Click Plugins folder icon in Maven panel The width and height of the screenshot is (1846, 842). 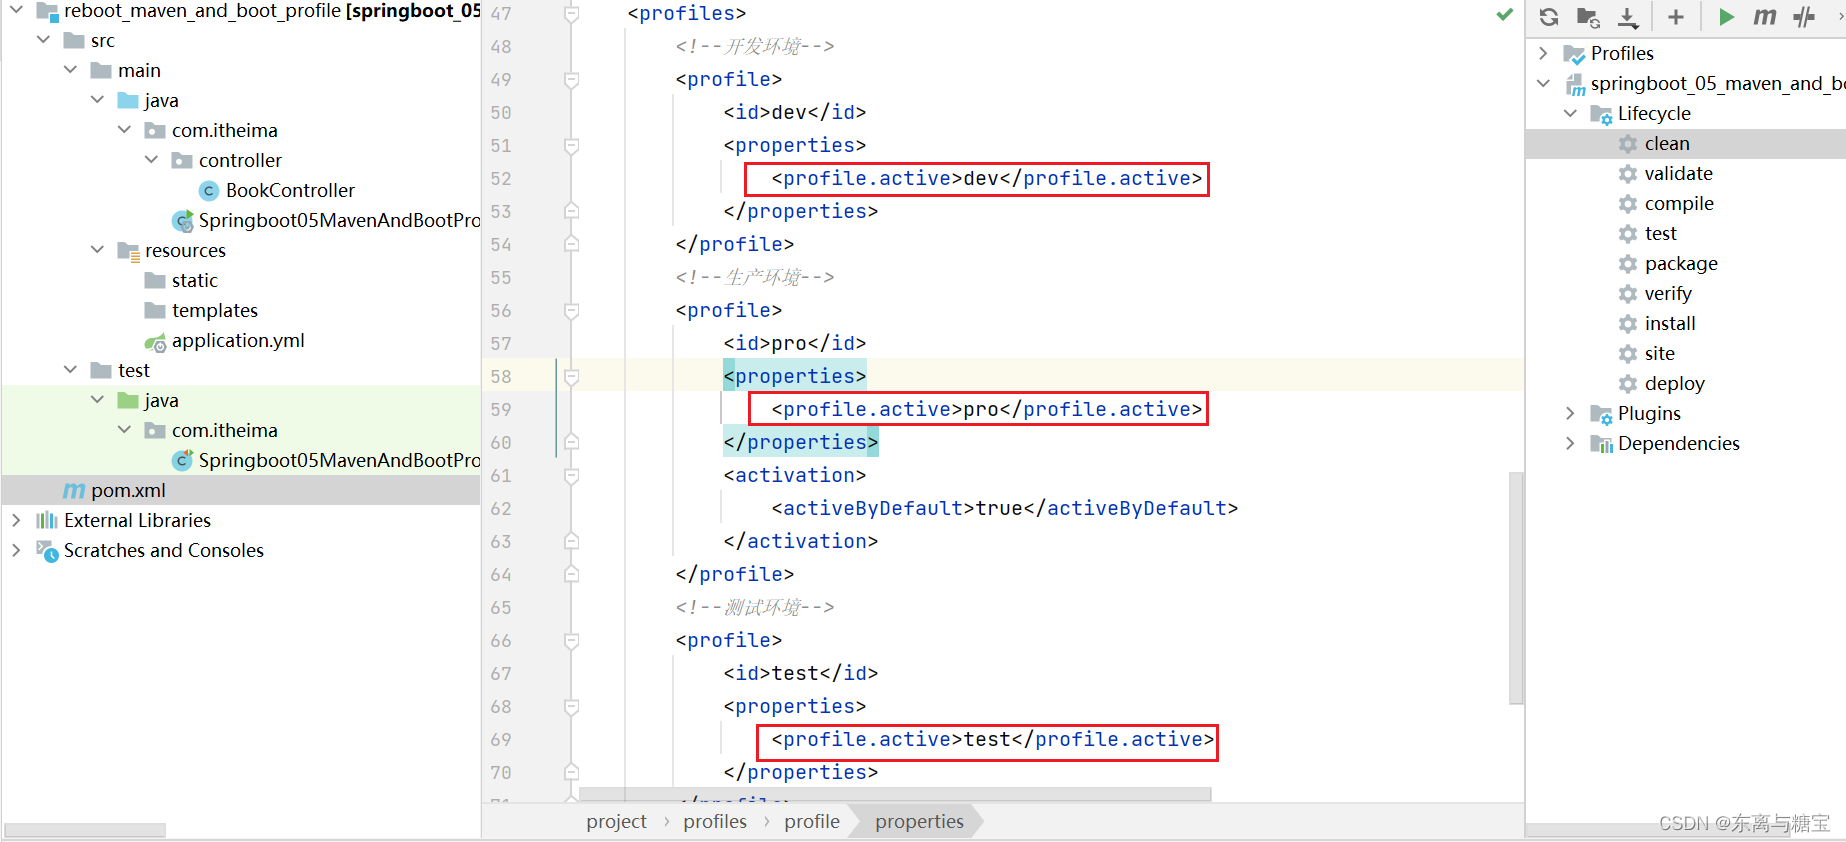1601,414
